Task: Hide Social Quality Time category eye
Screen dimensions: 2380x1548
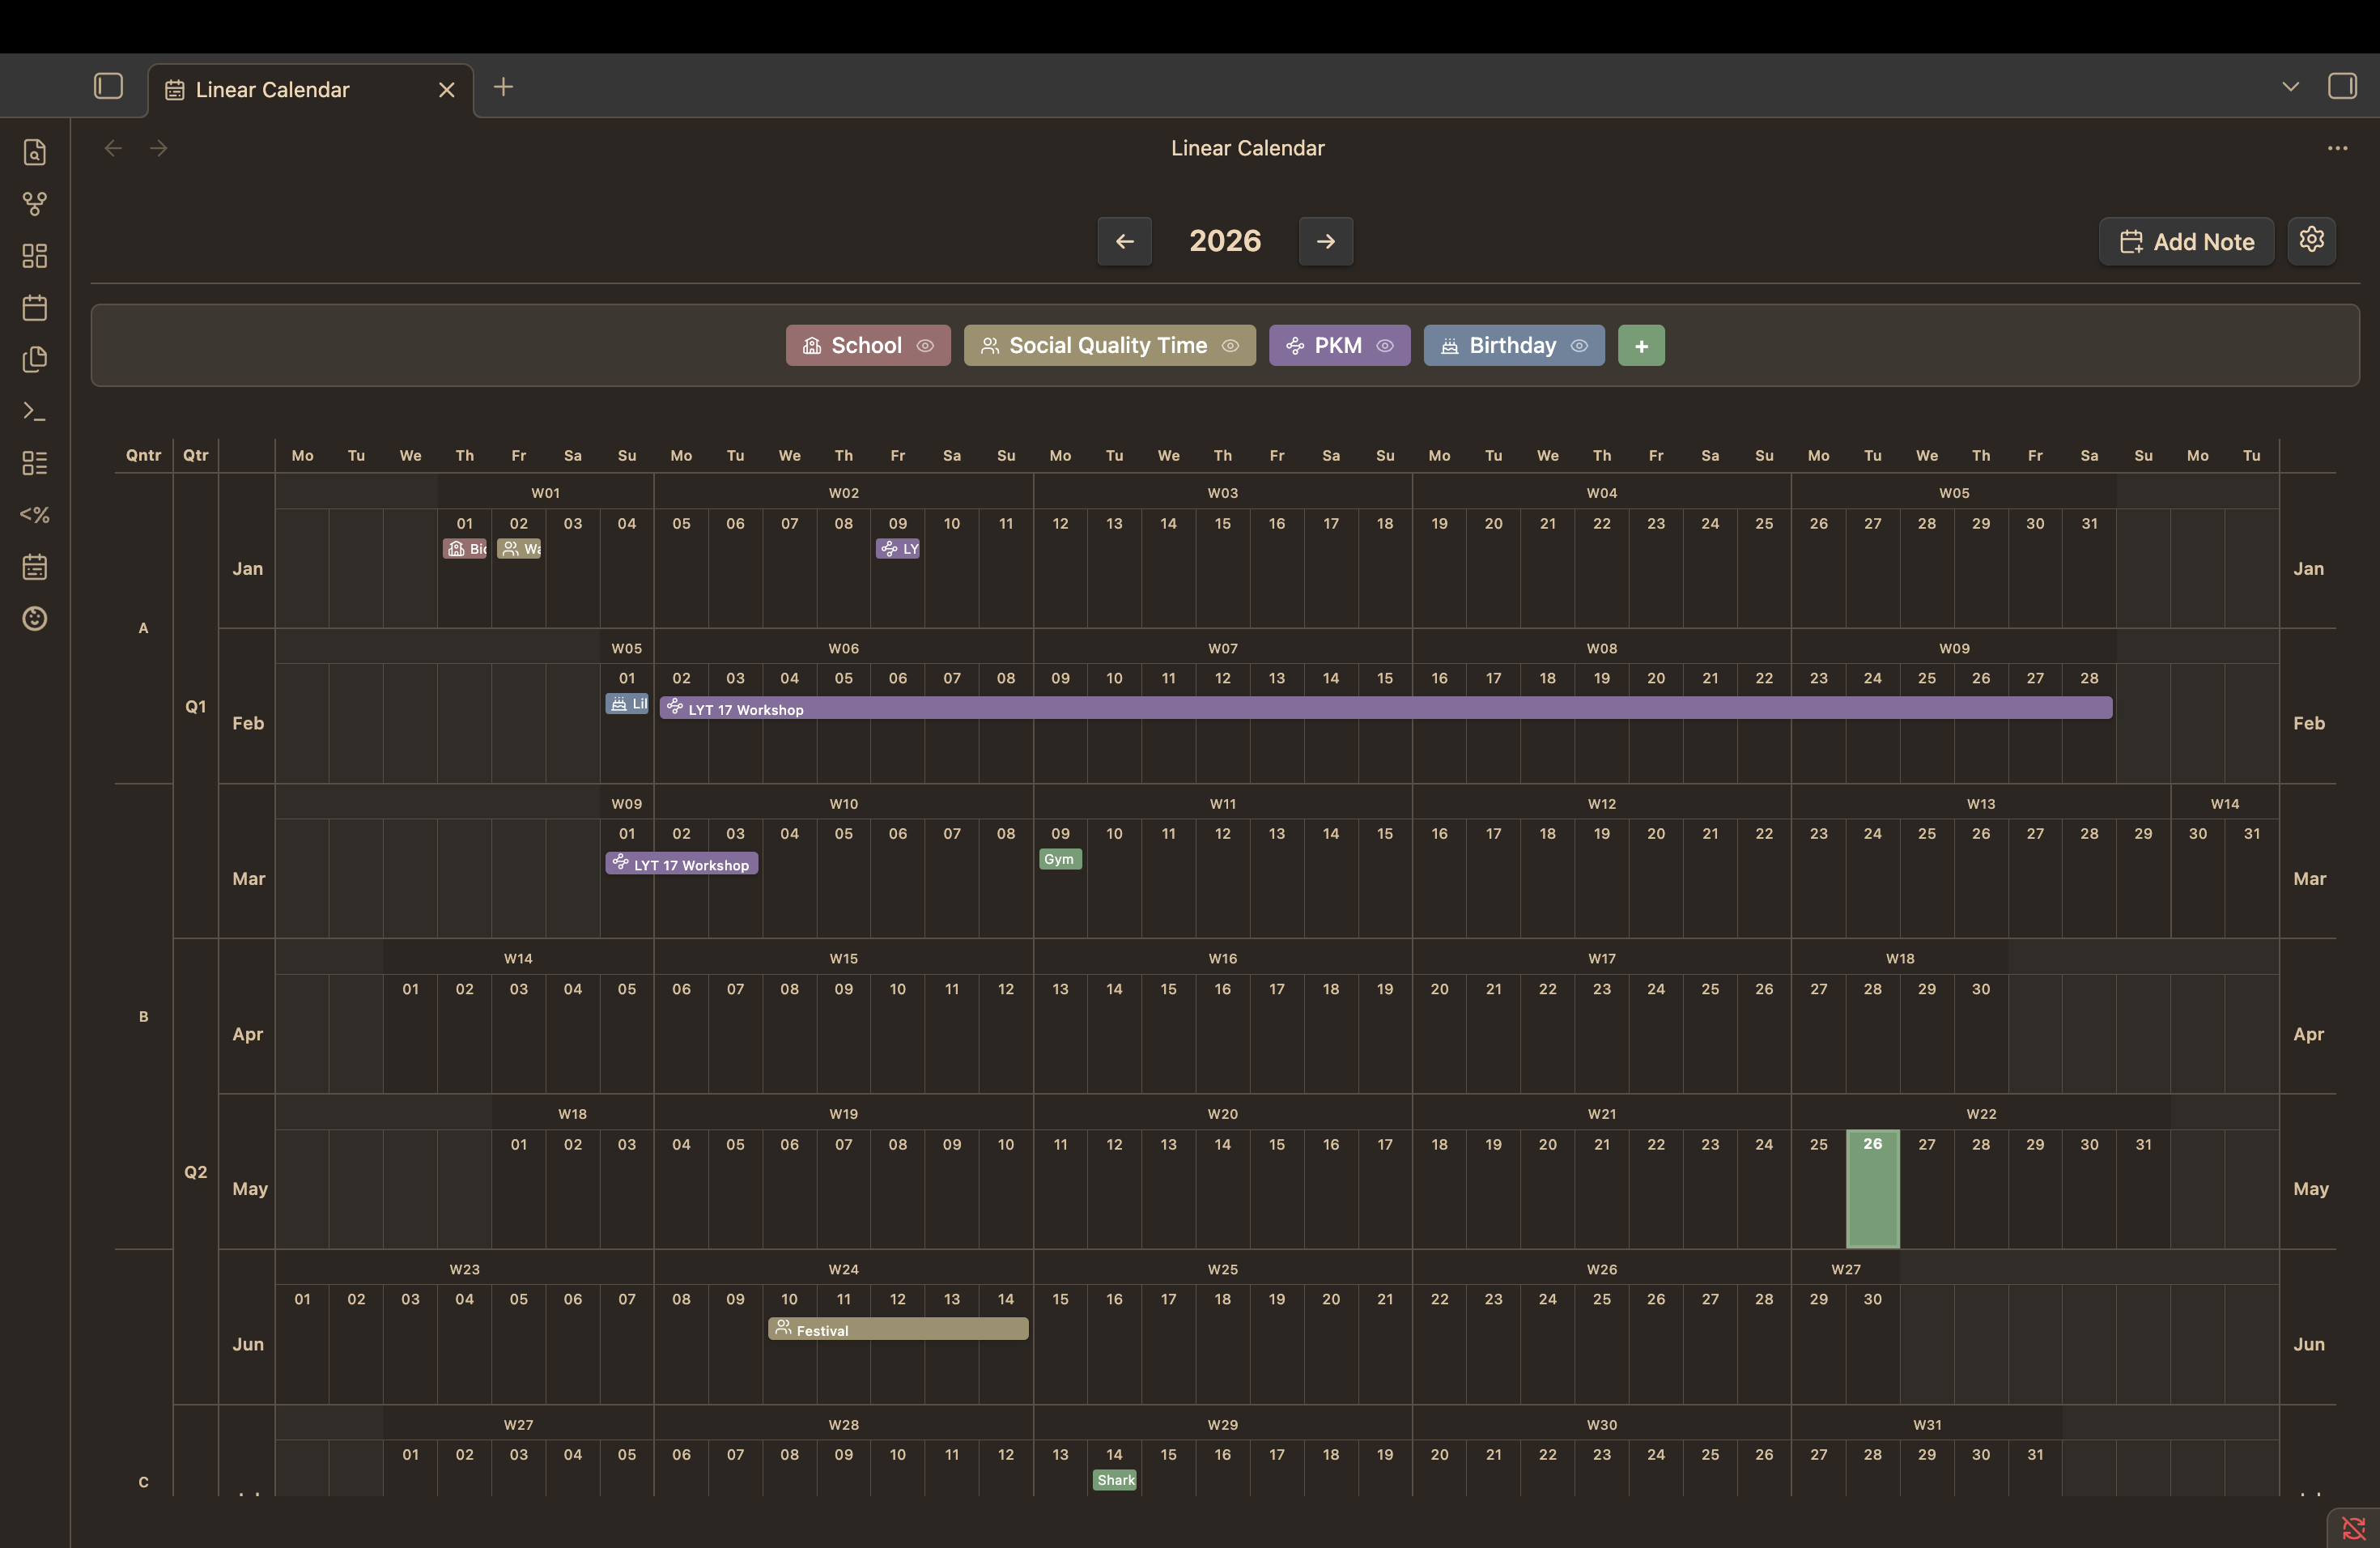Action: point(1230,346)
